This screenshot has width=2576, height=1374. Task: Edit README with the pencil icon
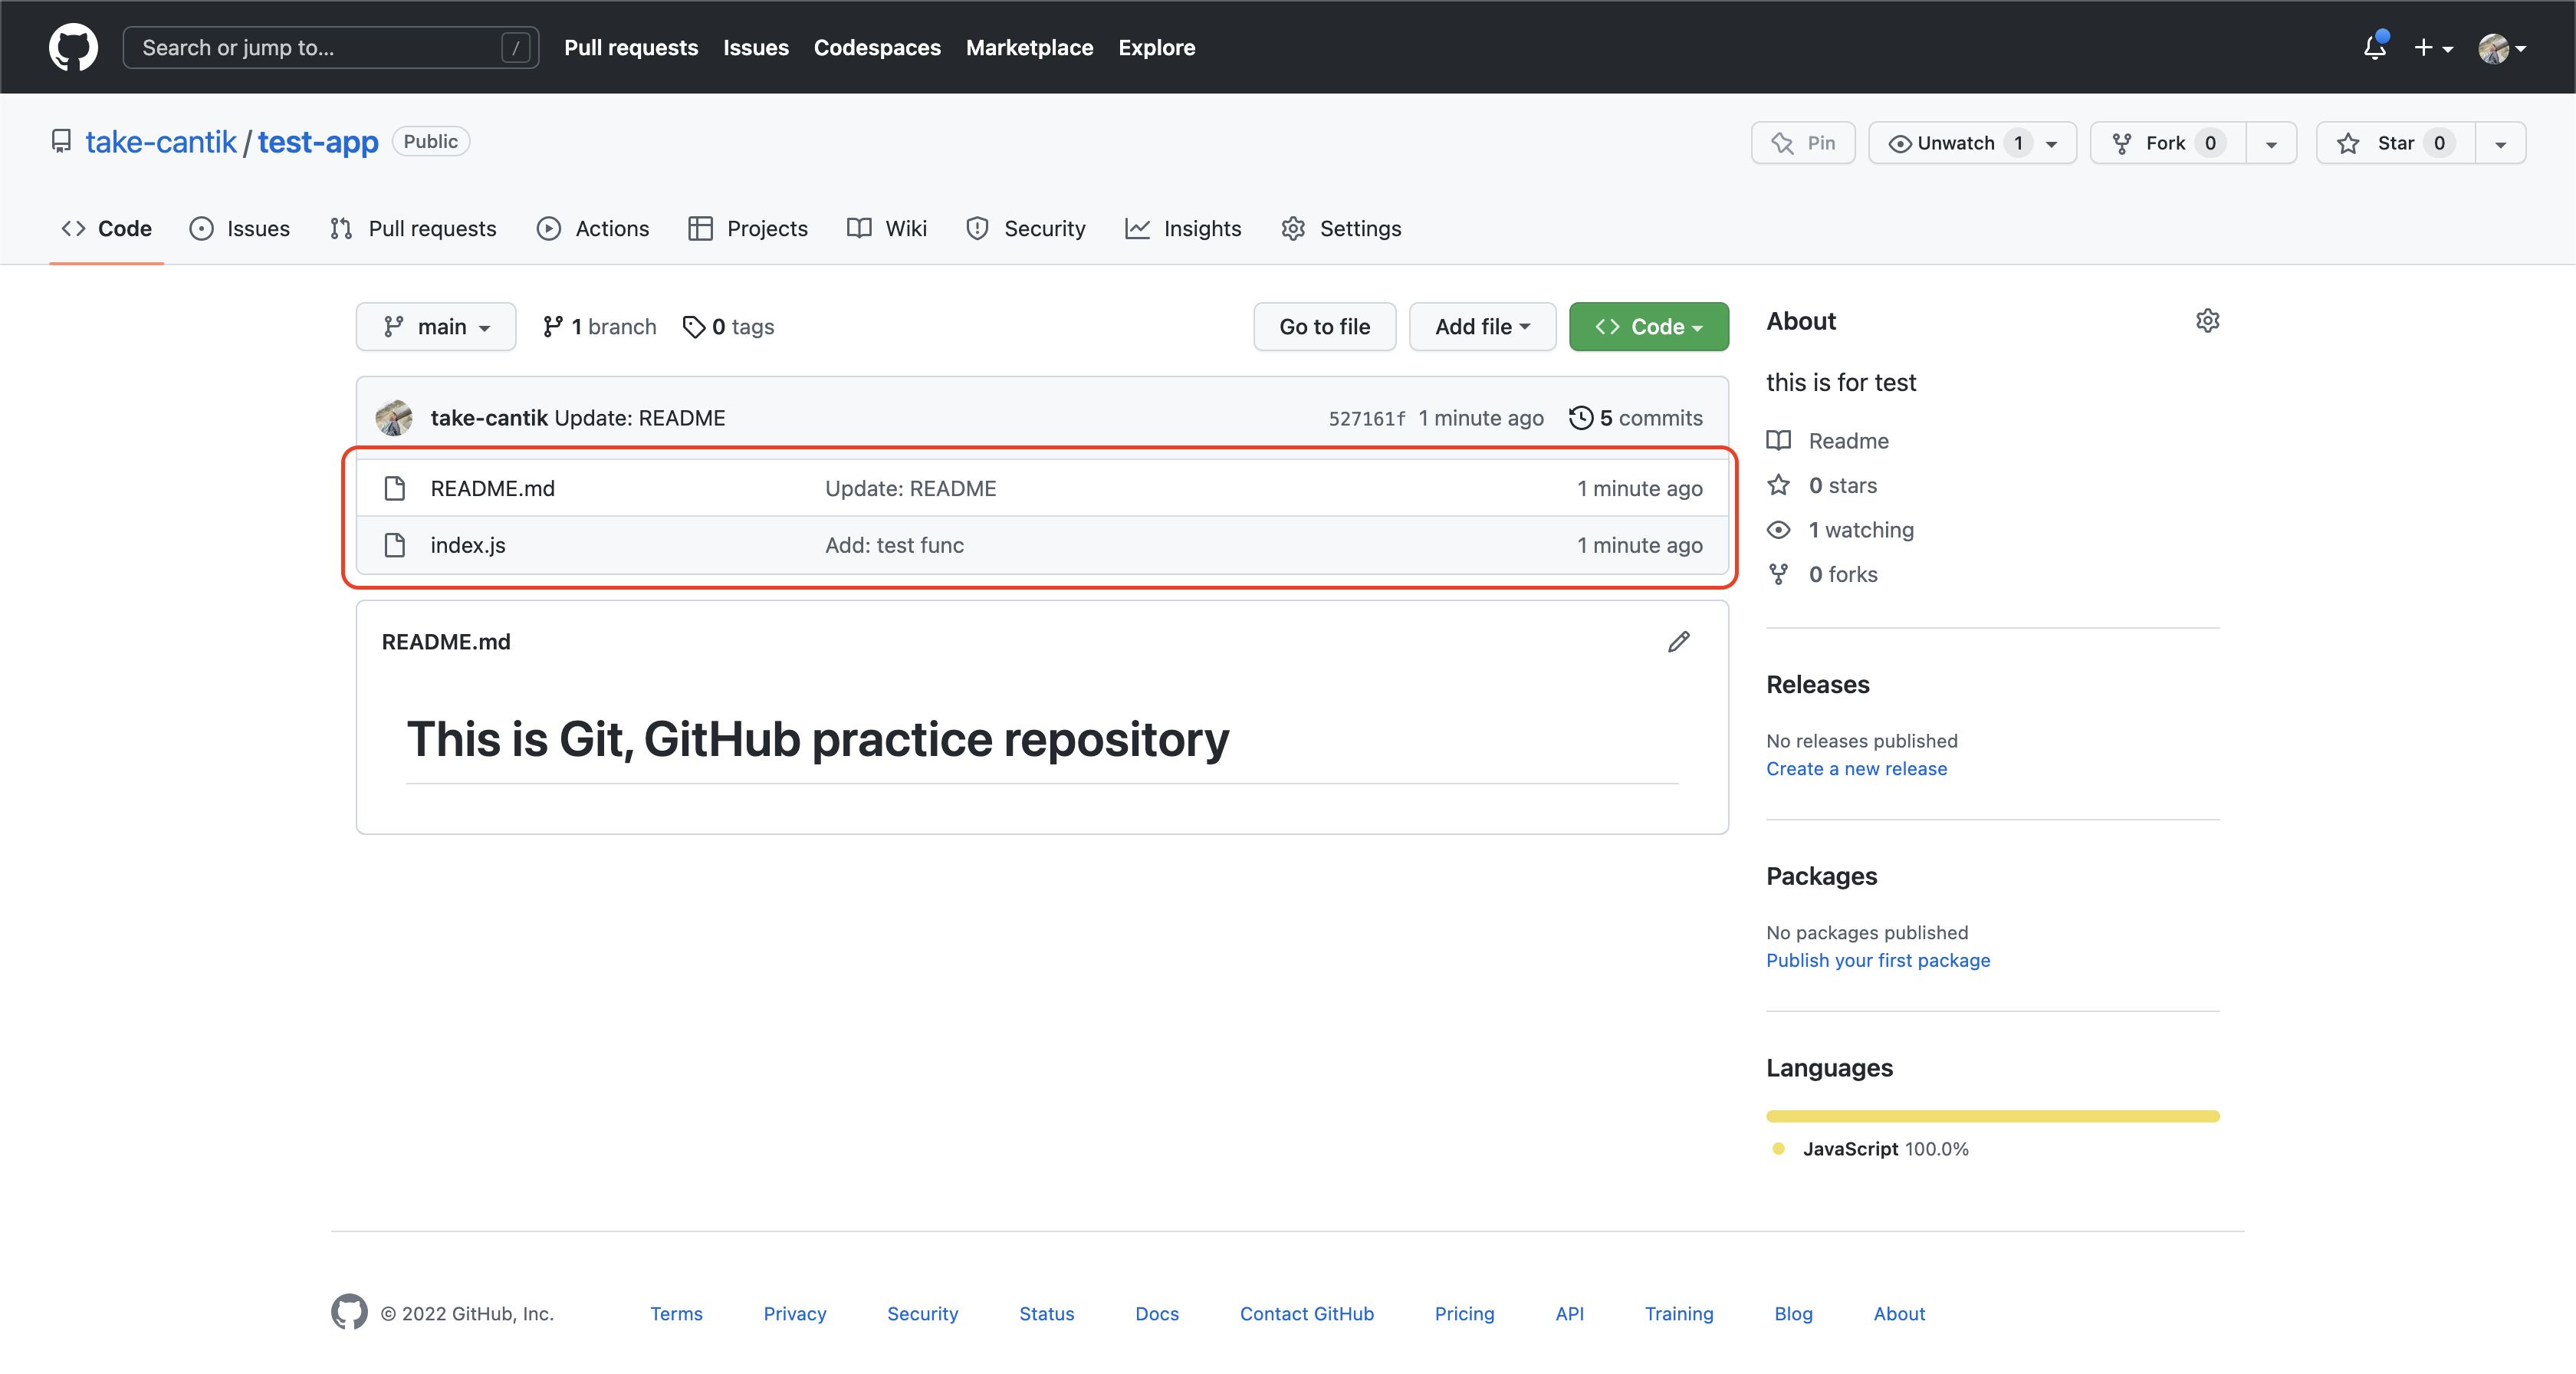pos(1678,642)
